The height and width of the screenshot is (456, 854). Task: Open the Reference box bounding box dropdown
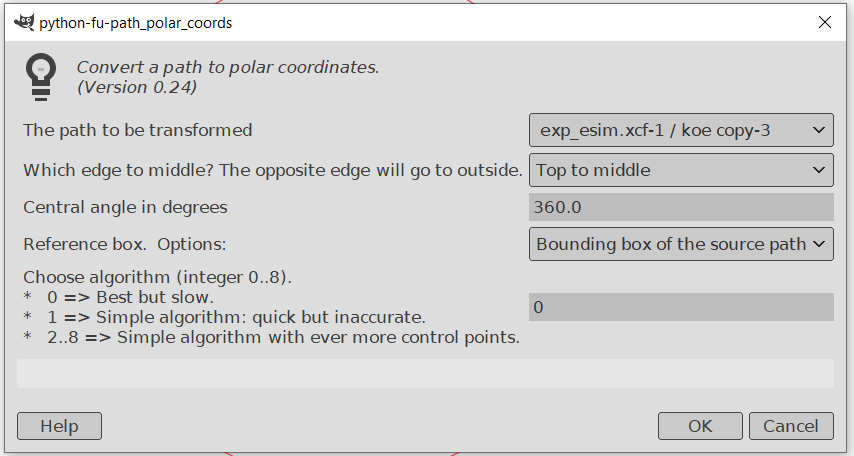click(680, 244)
